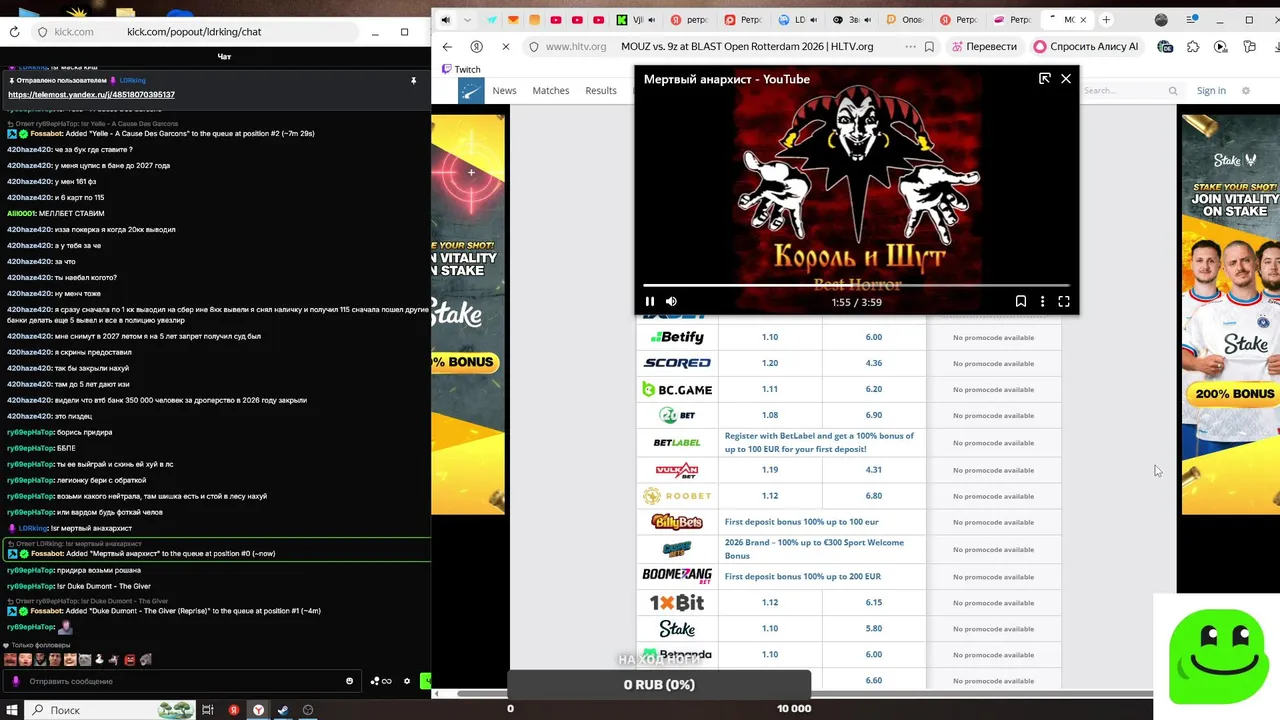Open Boomerang first deposit bonus link
Screen dimensions: 1280x720
[x=802, y=576]
